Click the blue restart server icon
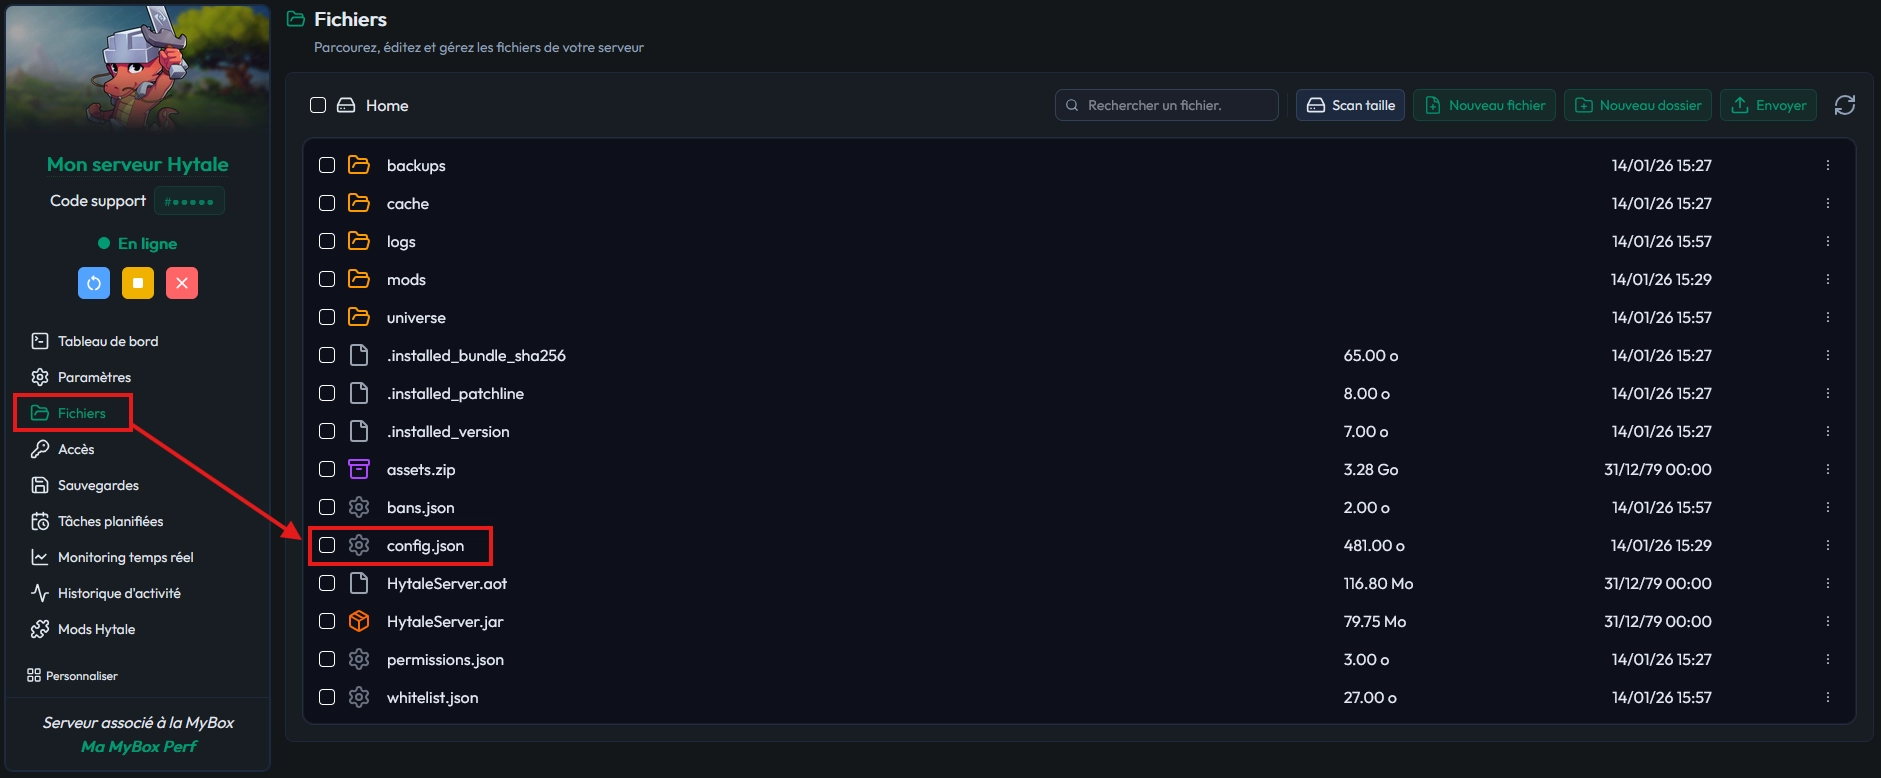This screenshot has height=778, width=1881. pos(94,283)
